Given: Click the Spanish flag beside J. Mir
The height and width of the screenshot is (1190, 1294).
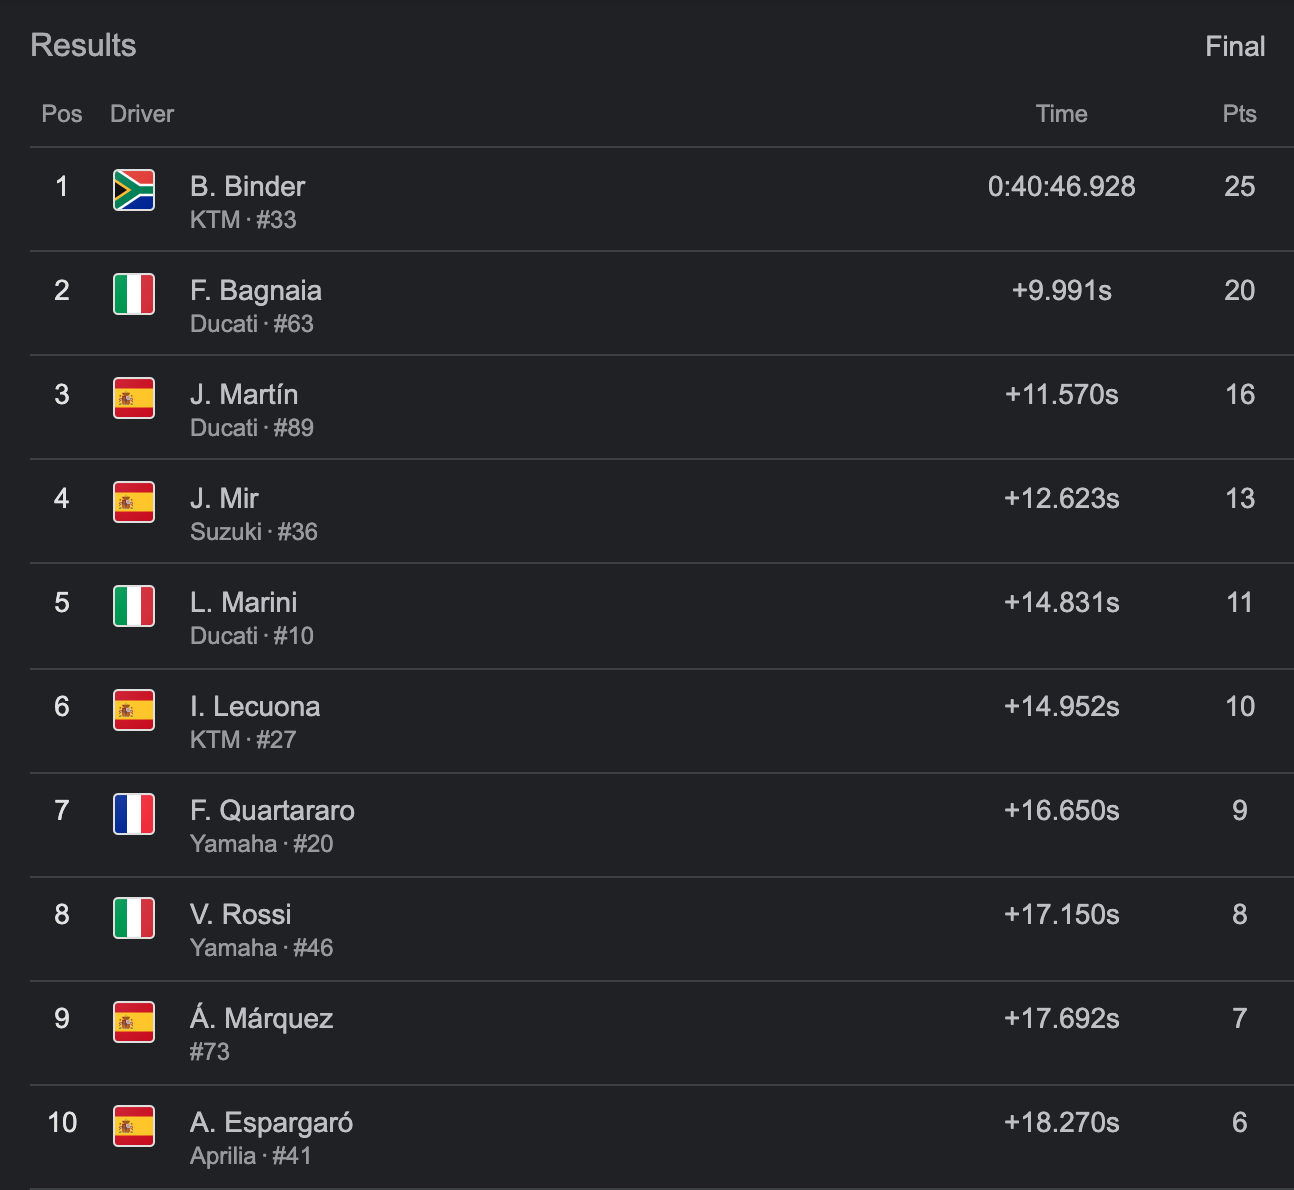Looking at the screenshot, I should [x=134, y=502].
